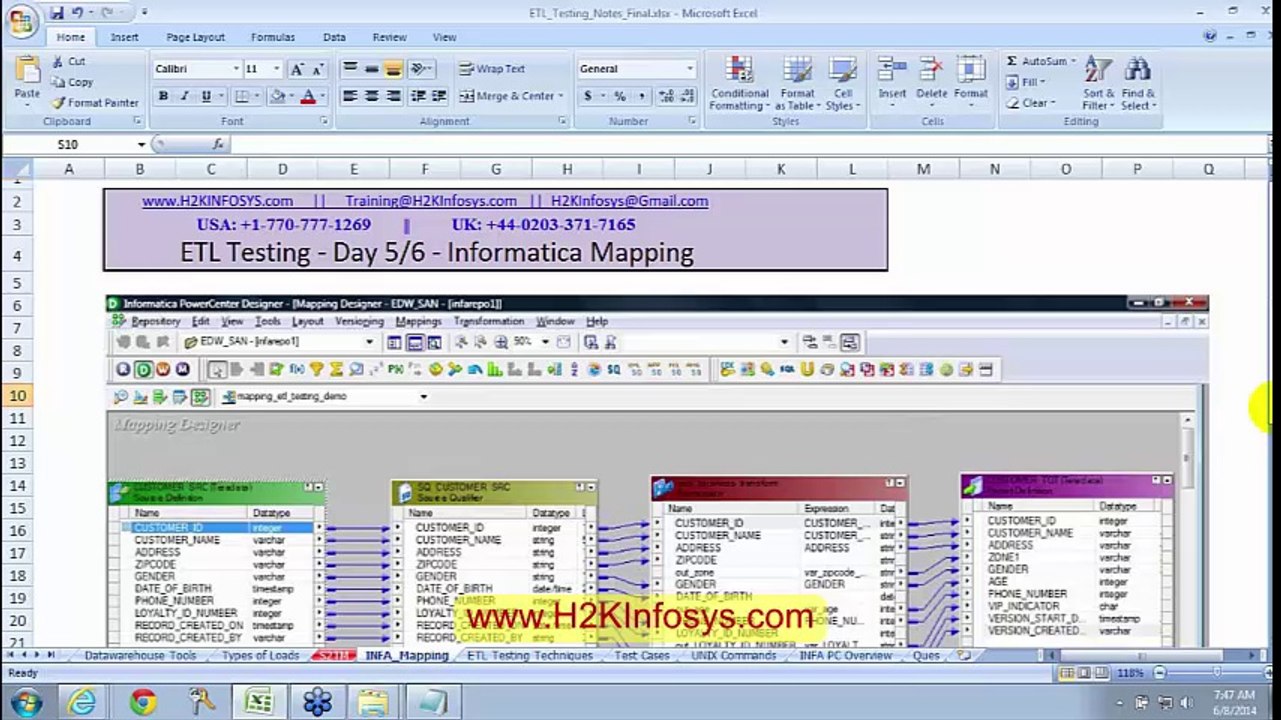
Task: Open the Find & Select menu
Action: 1137,82
